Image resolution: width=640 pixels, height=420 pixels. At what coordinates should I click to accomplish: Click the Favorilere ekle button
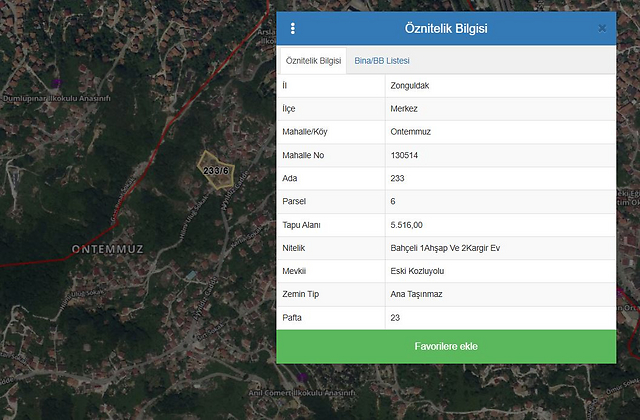pyautogui.click(x=446, y=346)
